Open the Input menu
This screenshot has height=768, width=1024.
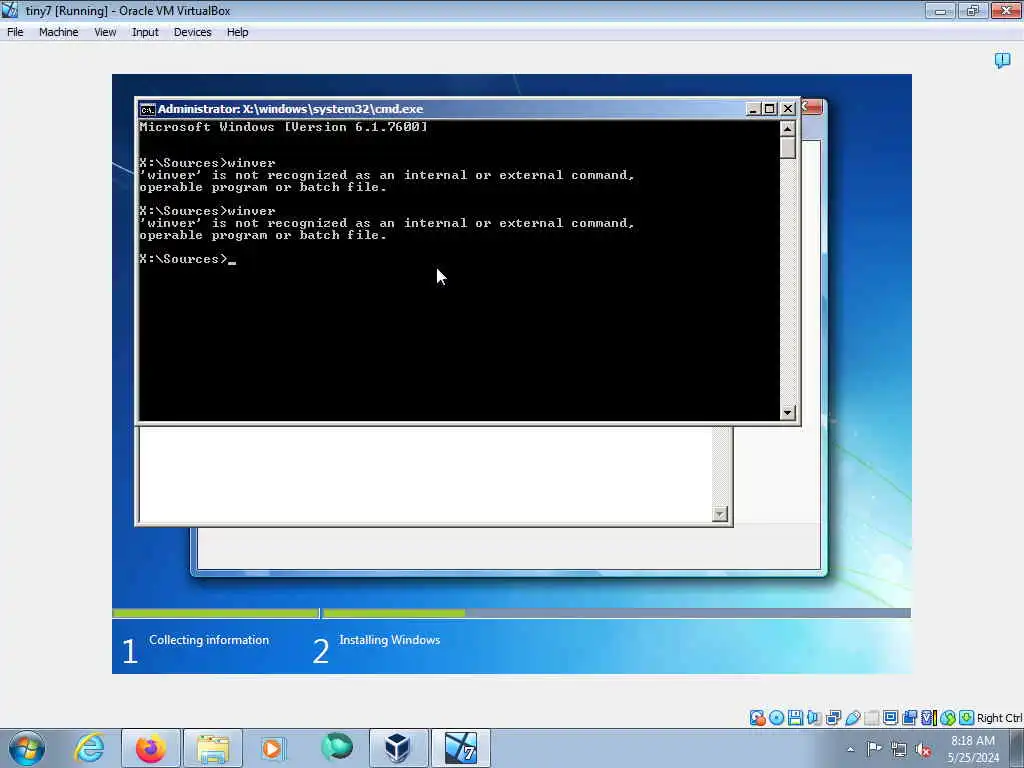click(x=145, y=32)
